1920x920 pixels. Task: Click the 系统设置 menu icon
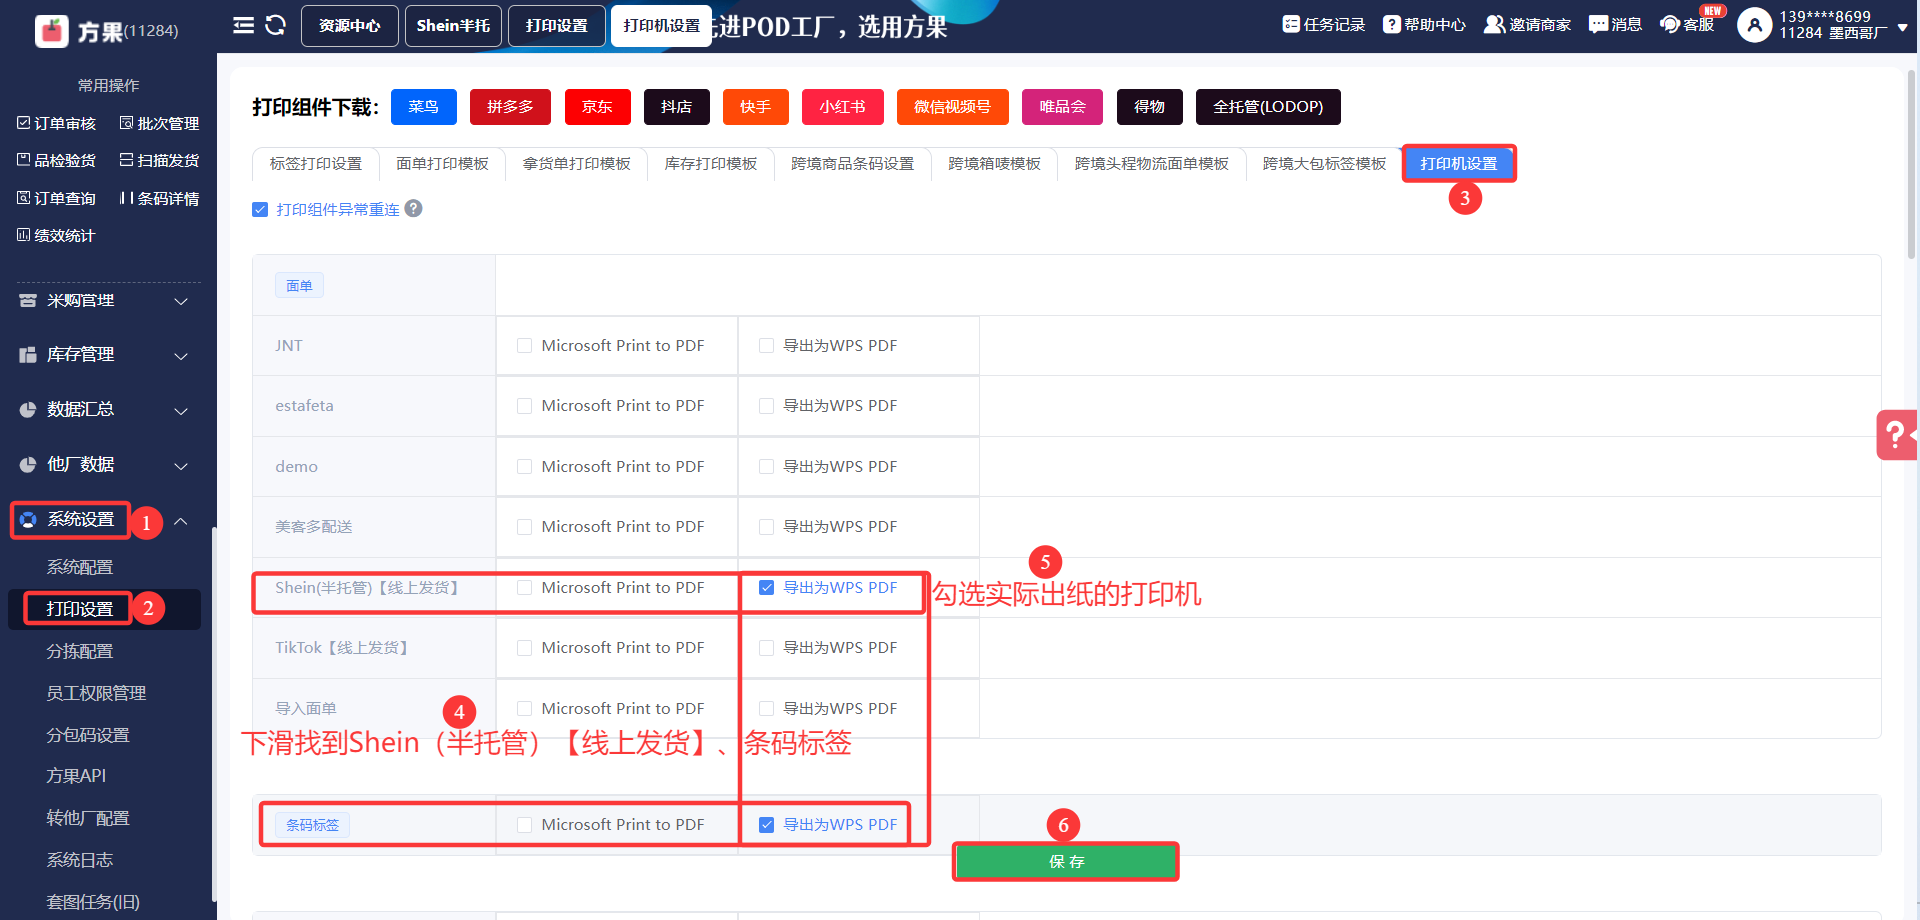tap(28, 520)
